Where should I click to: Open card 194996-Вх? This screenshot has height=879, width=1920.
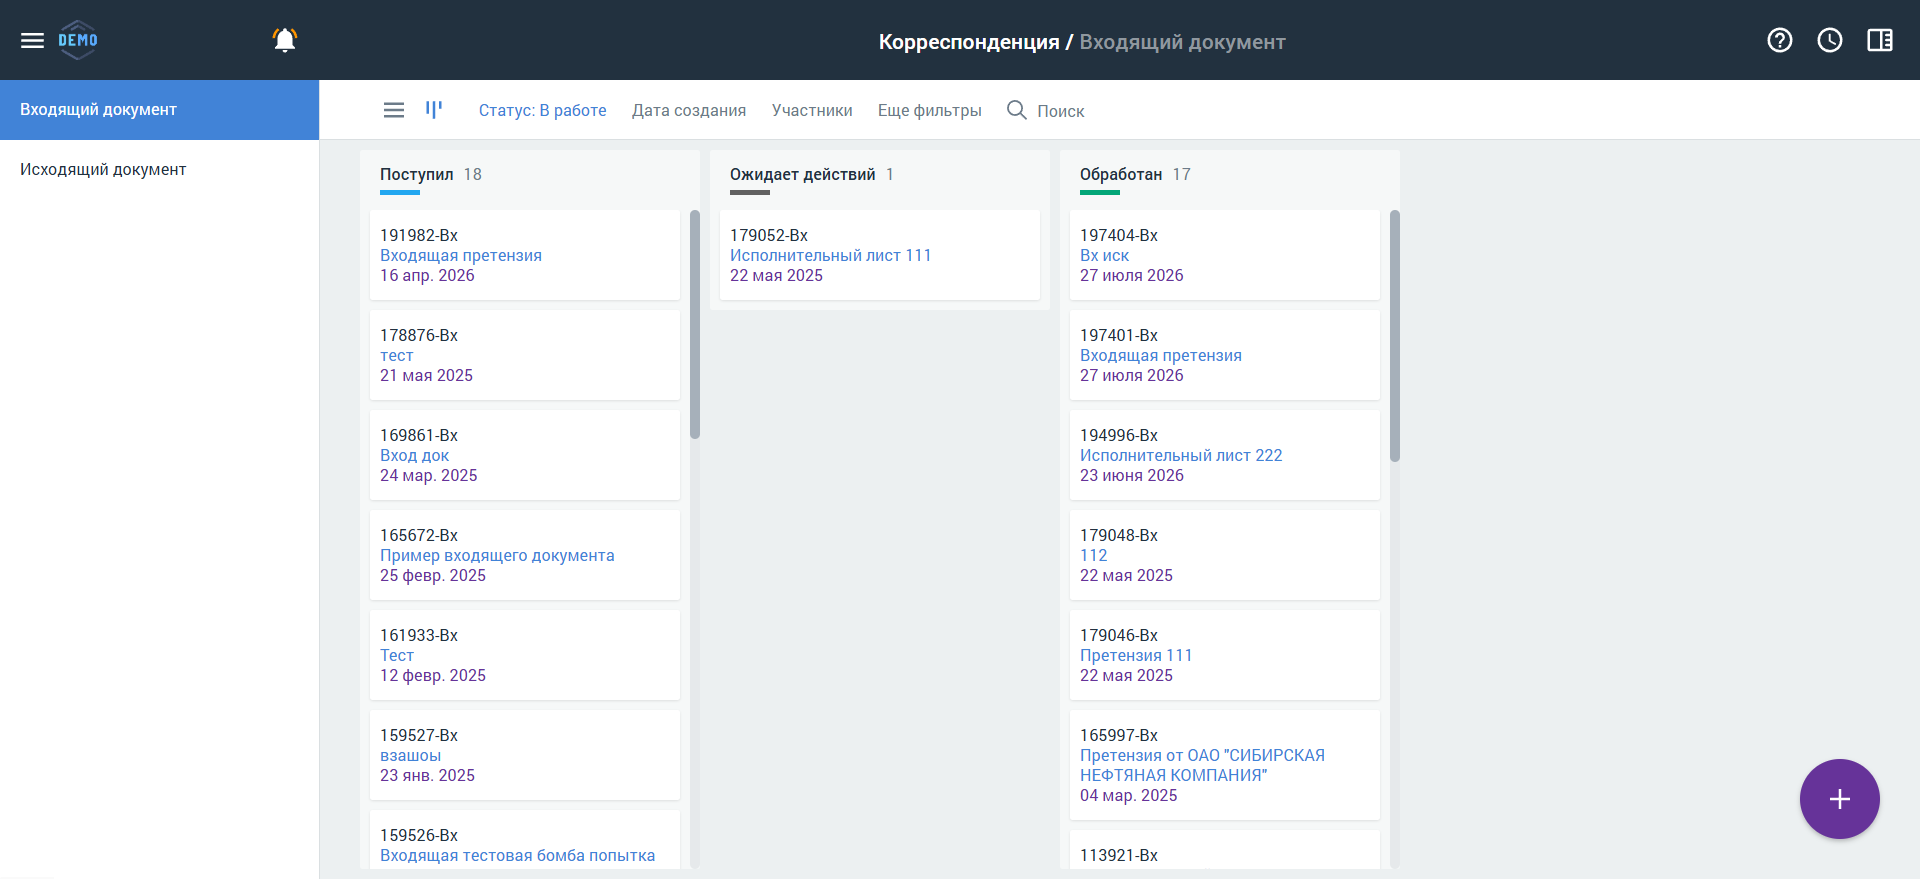click(1225, 455)
